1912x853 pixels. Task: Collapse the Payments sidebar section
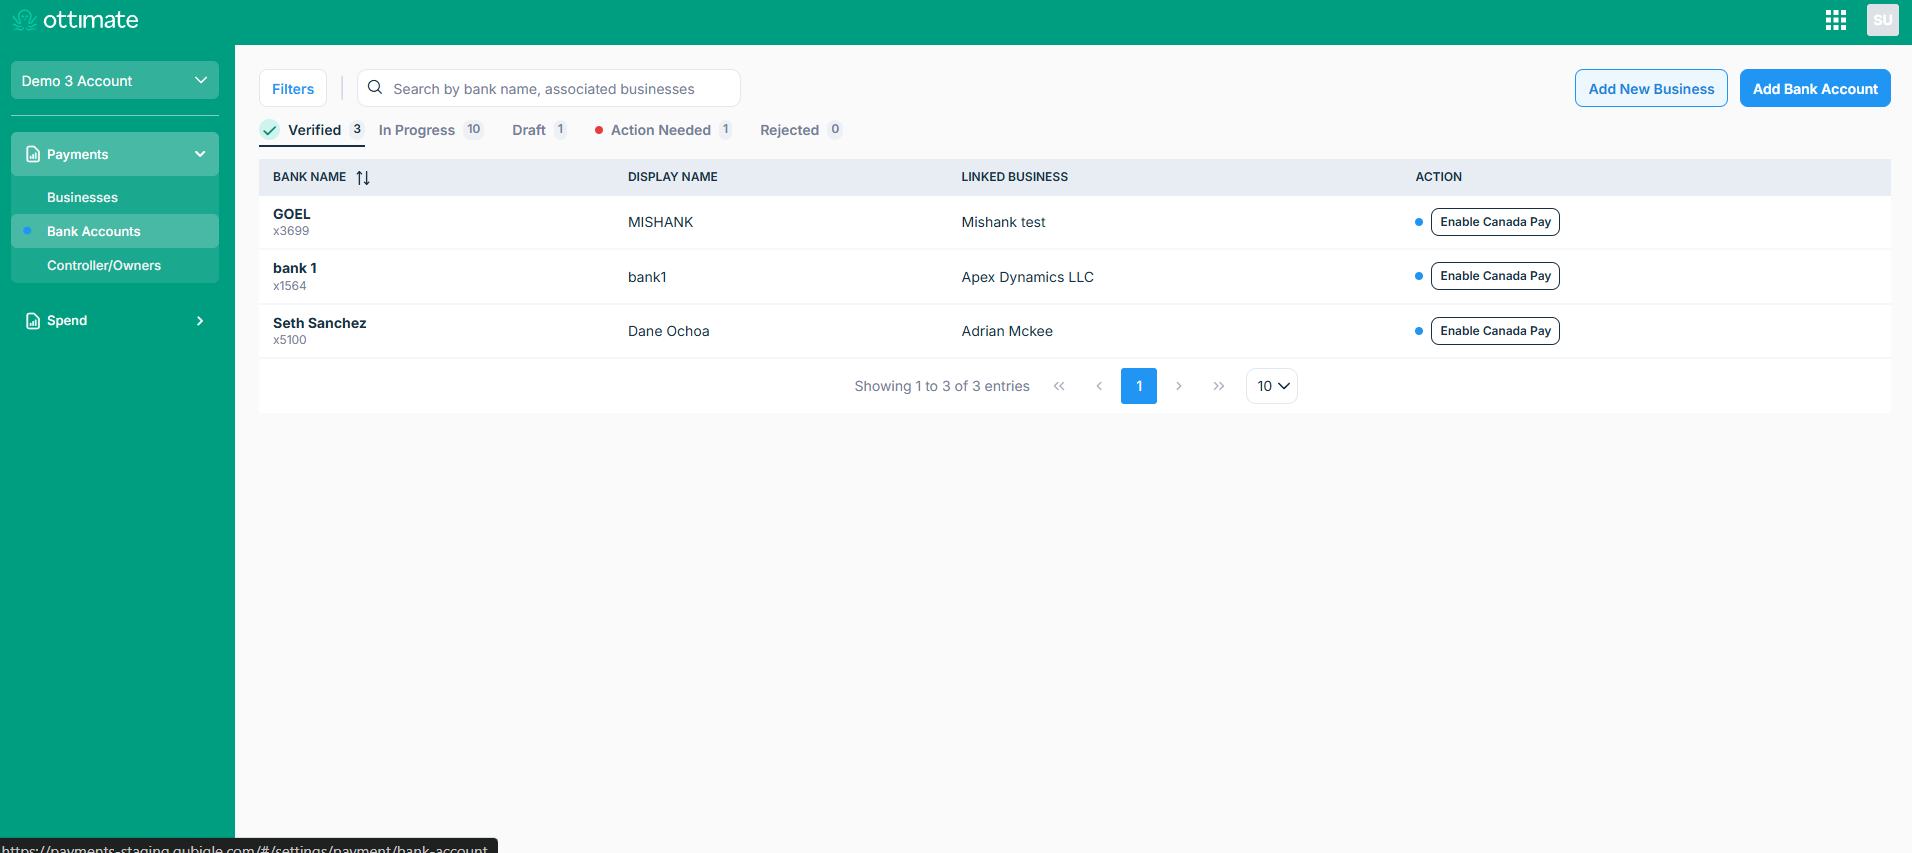pyautogui.click(x=200, y=154)
